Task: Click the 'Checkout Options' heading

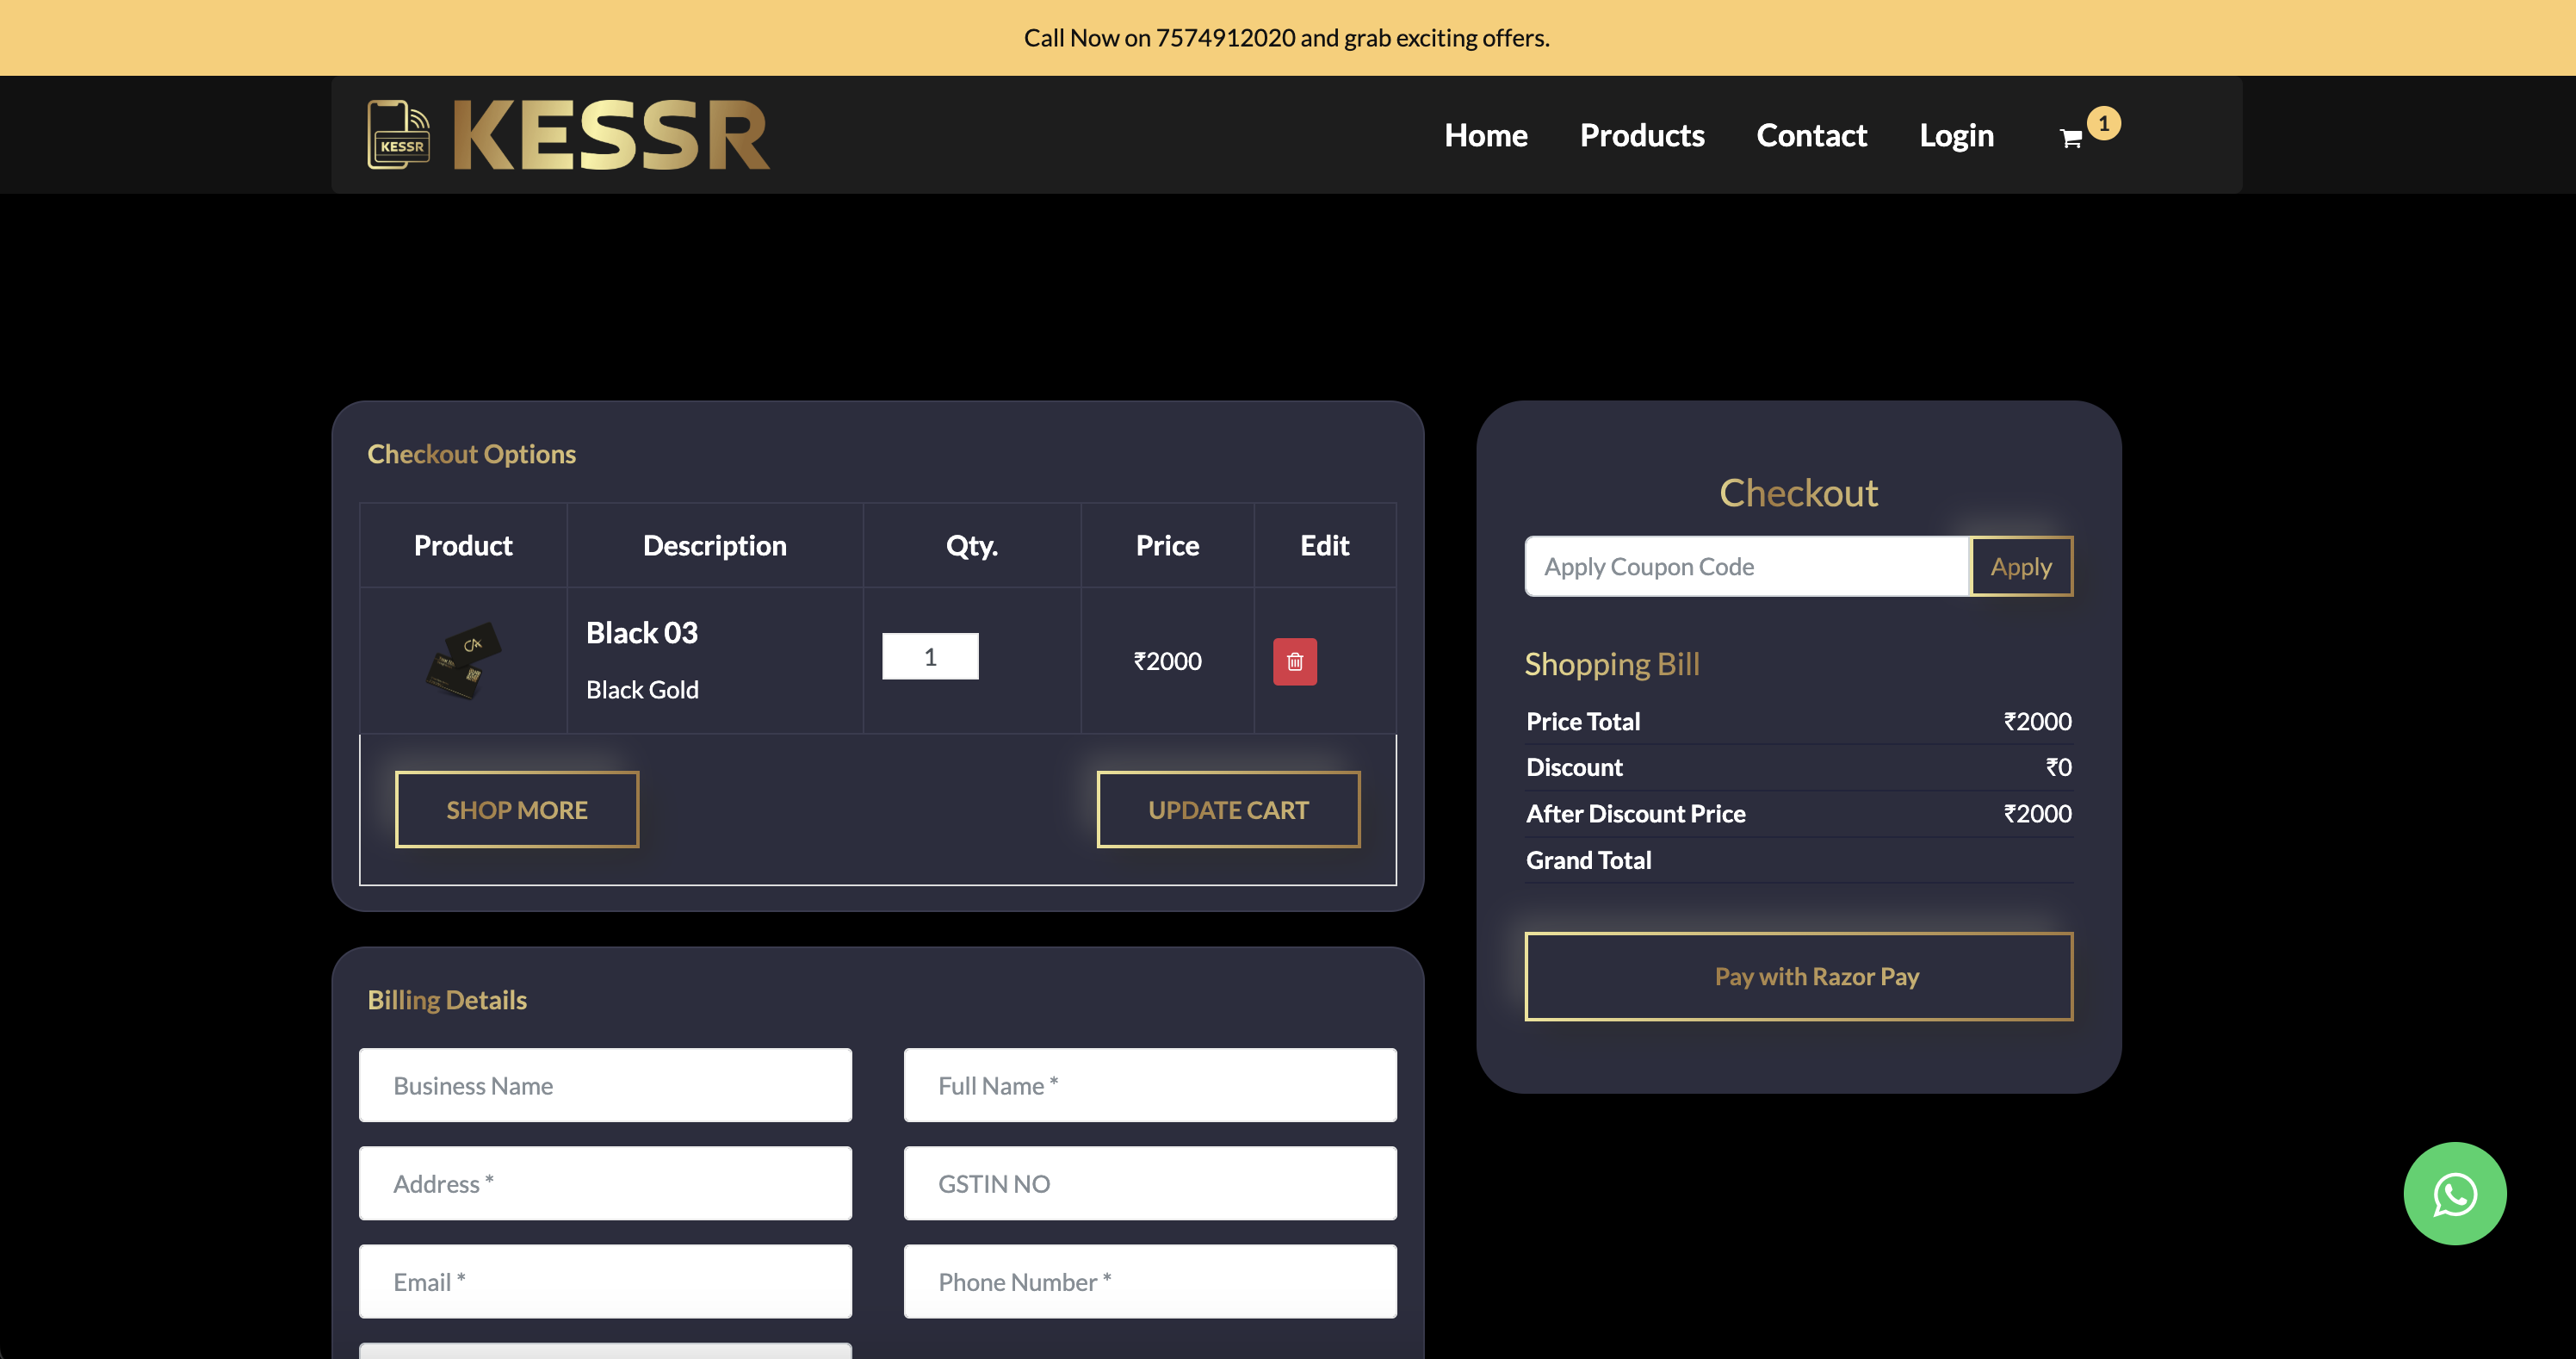Action: [471, 454]
